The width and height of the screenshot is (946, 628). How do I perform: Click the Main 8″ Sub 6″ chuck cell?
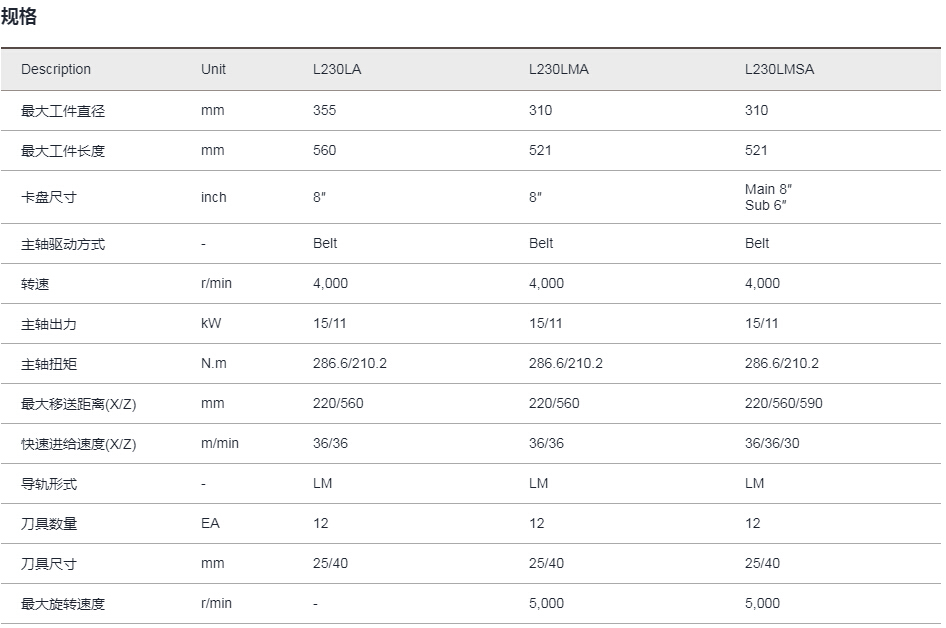pos(768,197)
